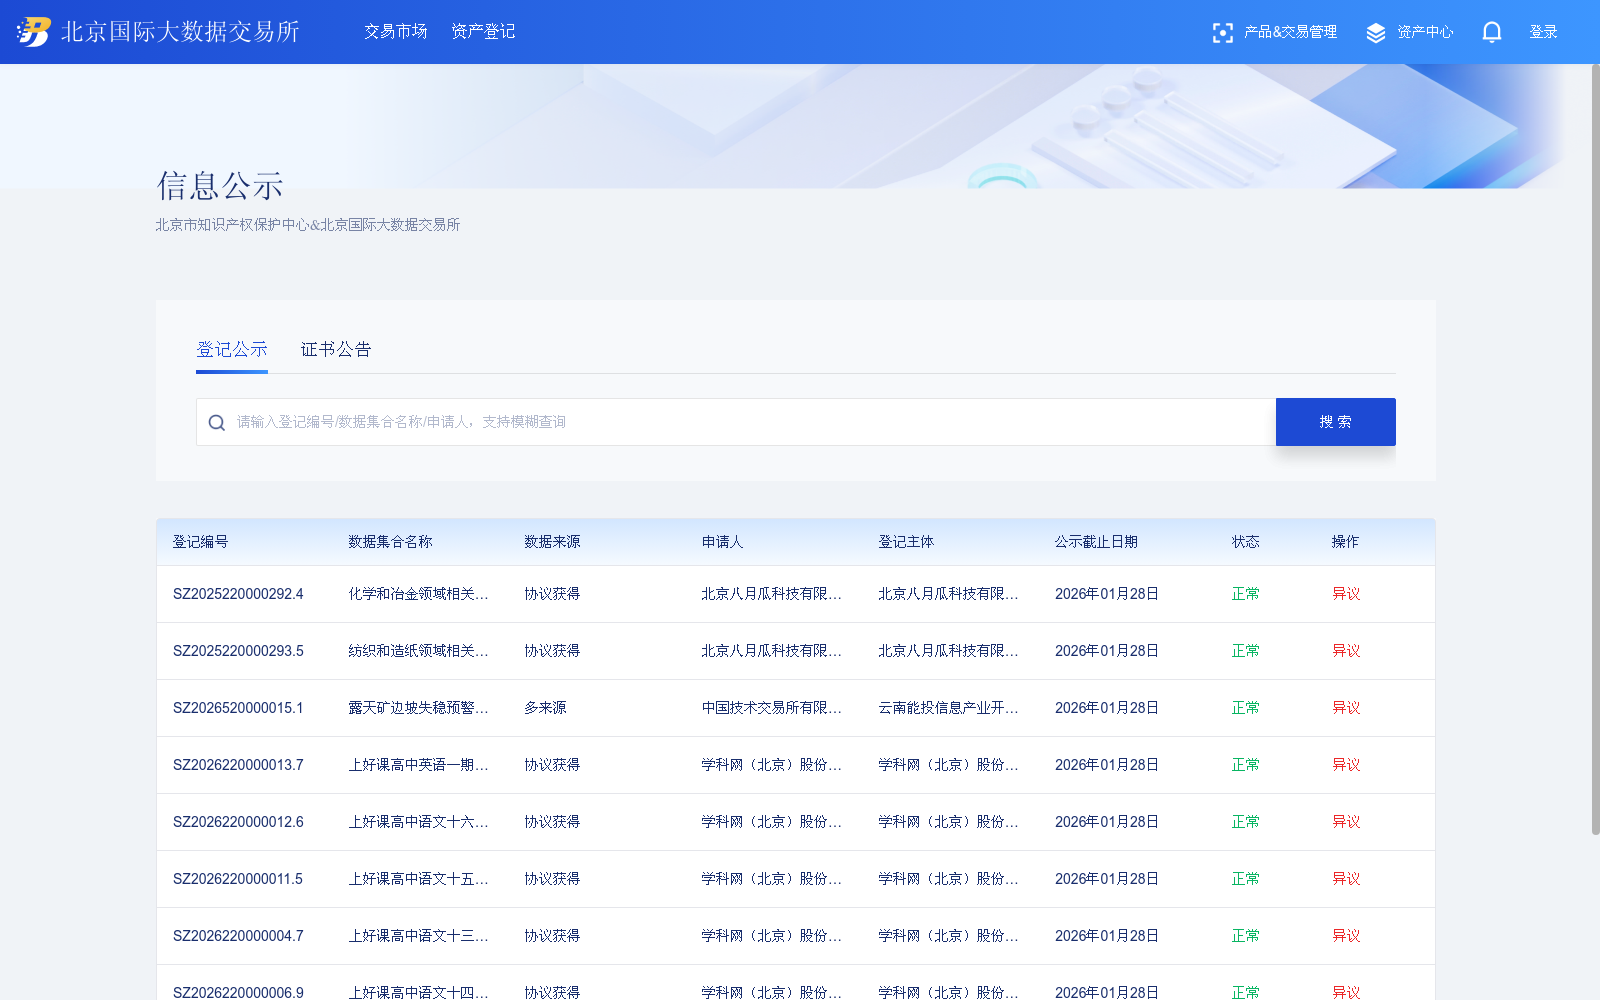The image size is (1600, 1000).
Task: Open 产品&交易管理 in header
Action: [x=1290, y=32]
